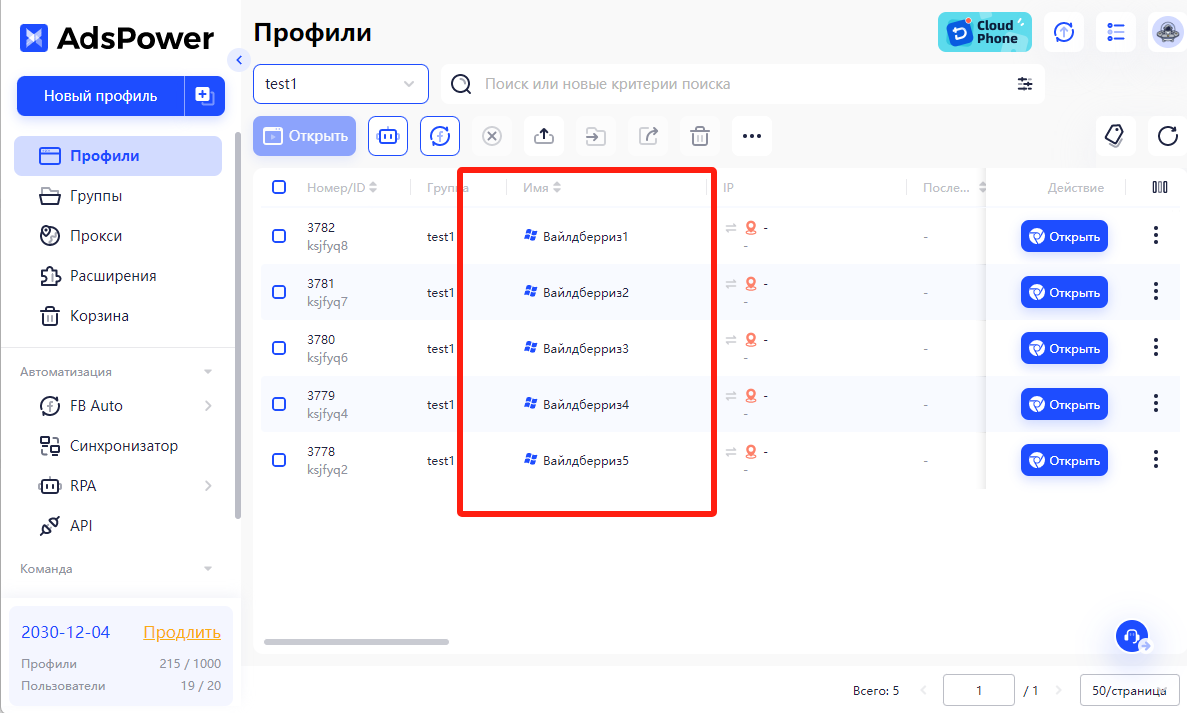
Task: Click the Новый профиль button
Action: pos(101,95)
